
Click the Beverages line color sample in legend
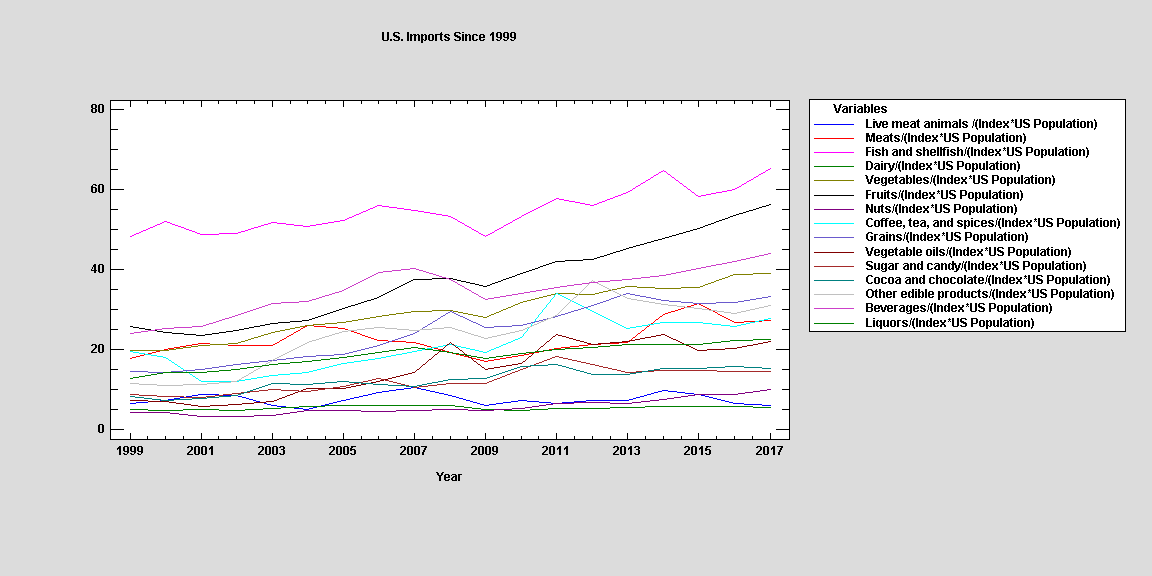click(835, 309)
